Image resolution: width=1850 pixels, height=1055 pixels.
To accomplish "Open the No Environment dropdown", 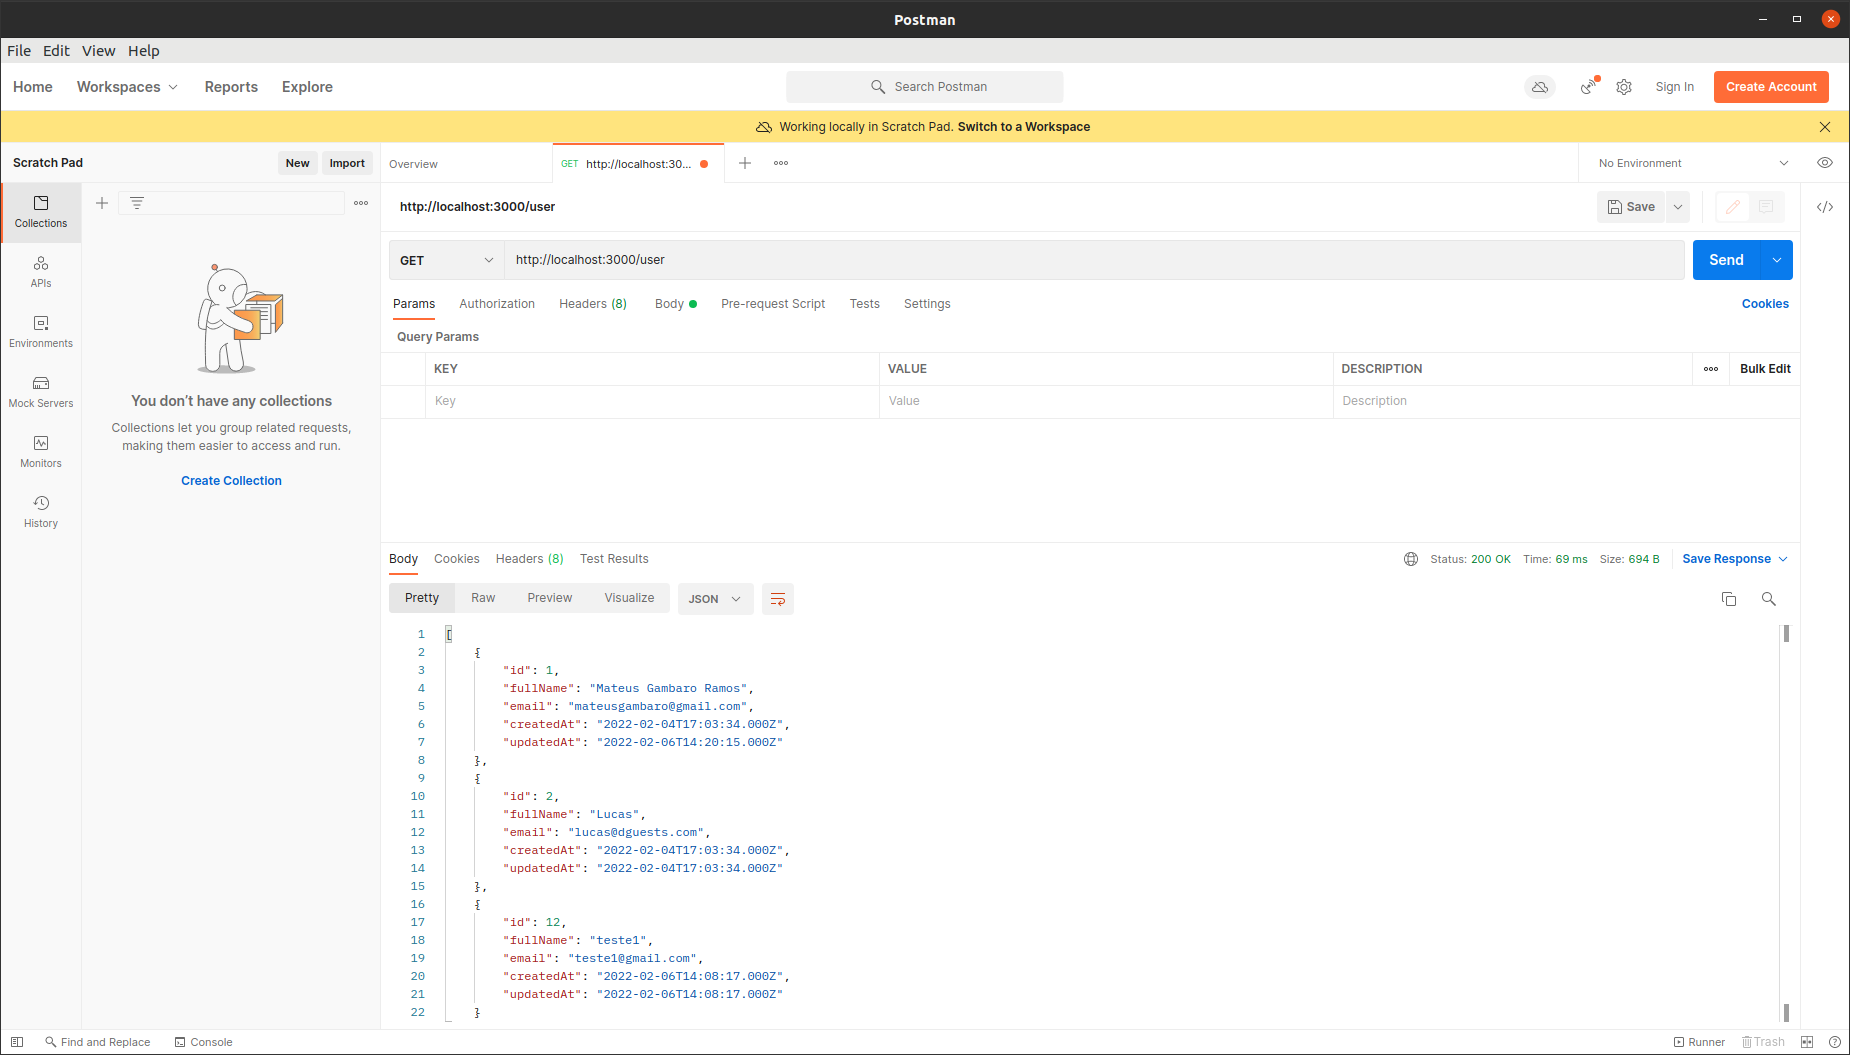I will [1692, 163].
